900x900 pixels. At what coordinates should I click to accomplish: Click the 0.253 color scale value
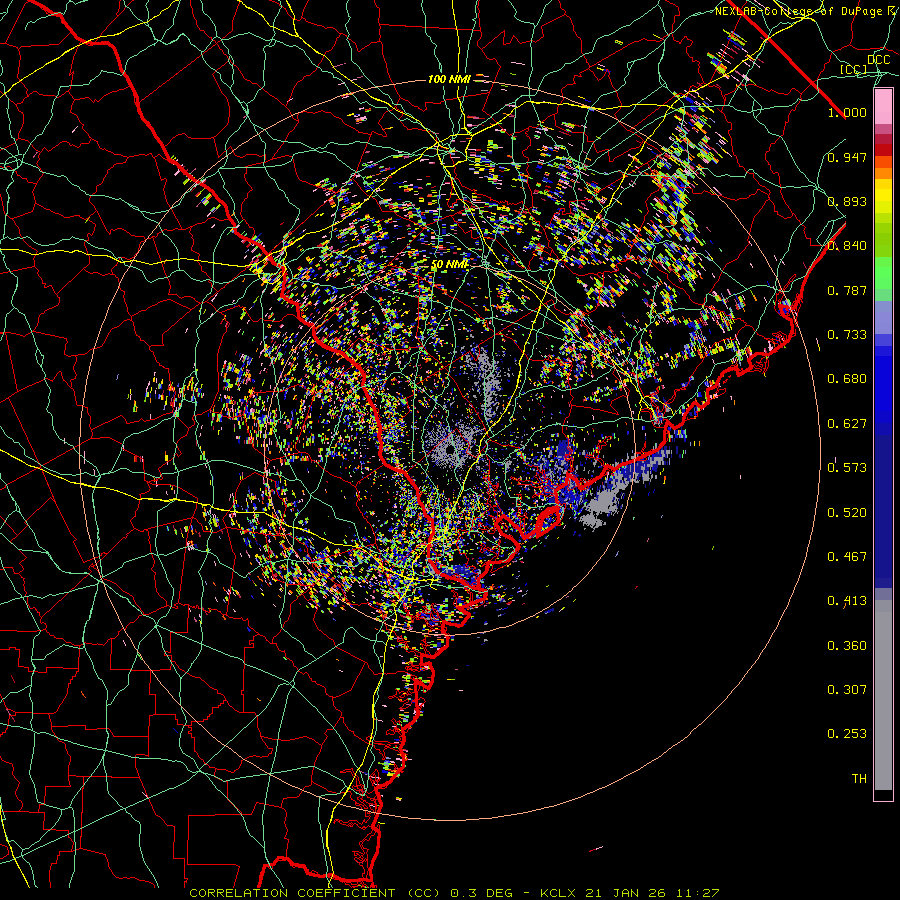[847, 734]
